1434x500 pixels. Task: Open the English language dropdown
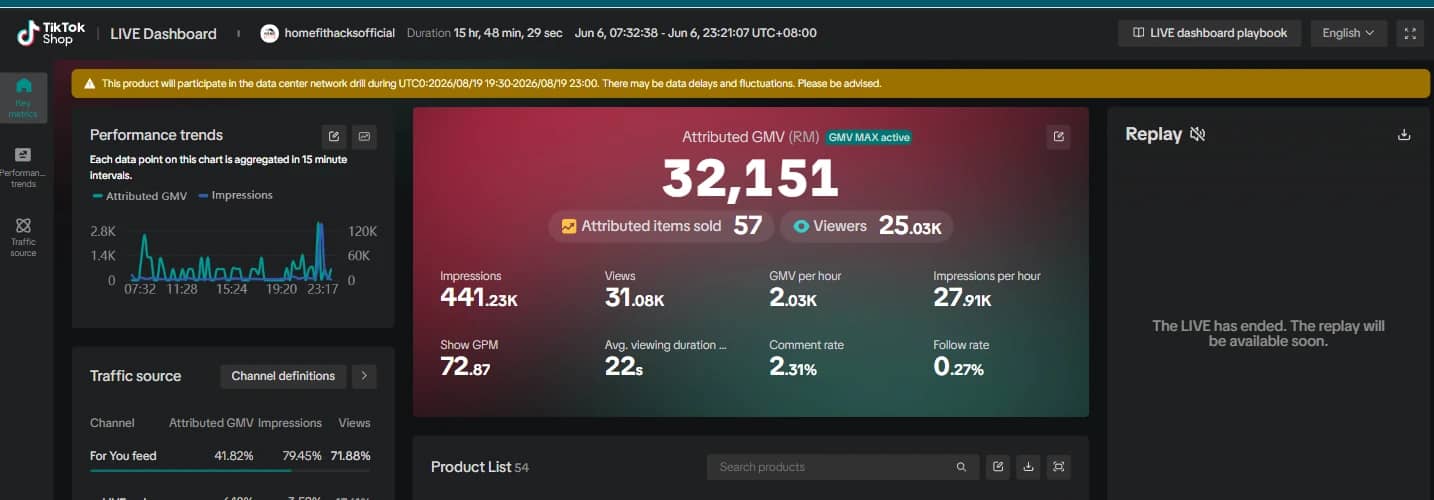(x=1348, y=33)
